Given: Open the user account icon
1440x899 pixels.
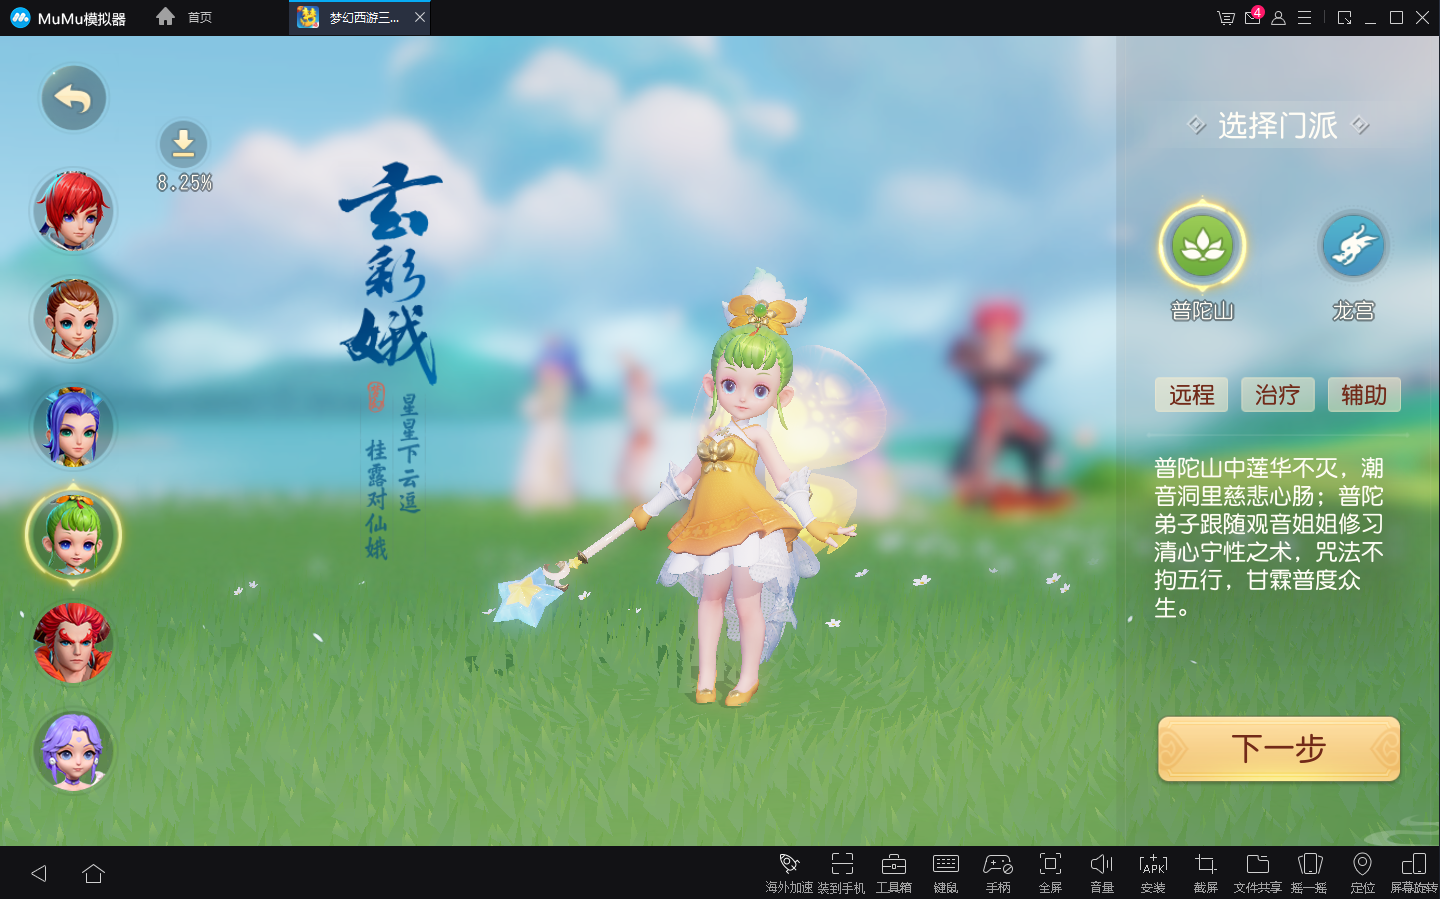Looking at the screenshot, I should pos(1278,17).
